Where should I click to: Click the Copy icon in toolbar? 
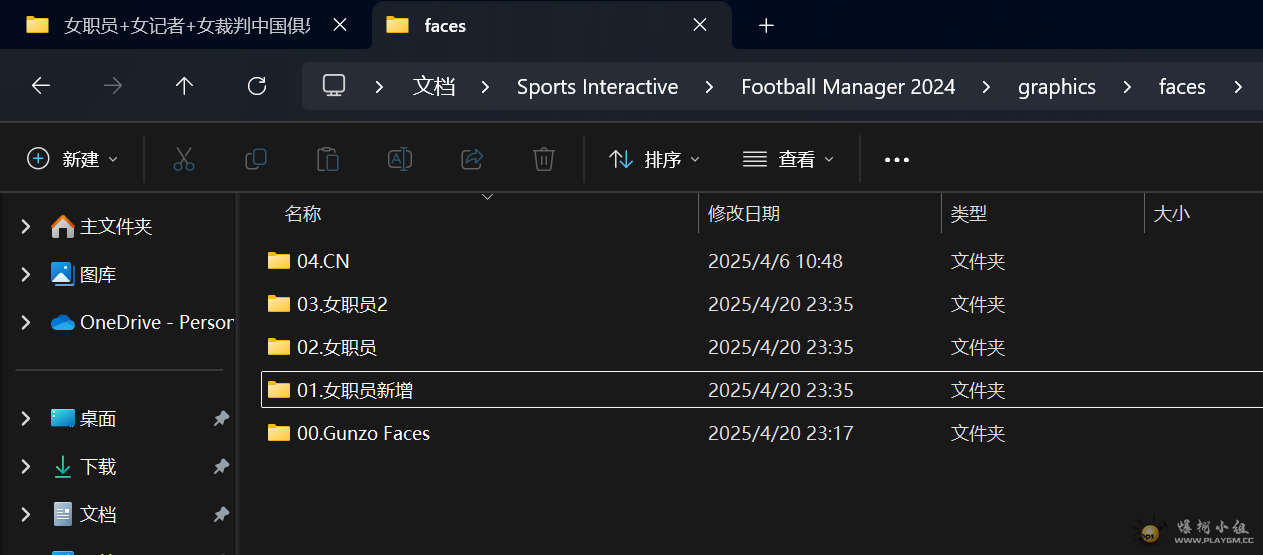click(256, 159)
